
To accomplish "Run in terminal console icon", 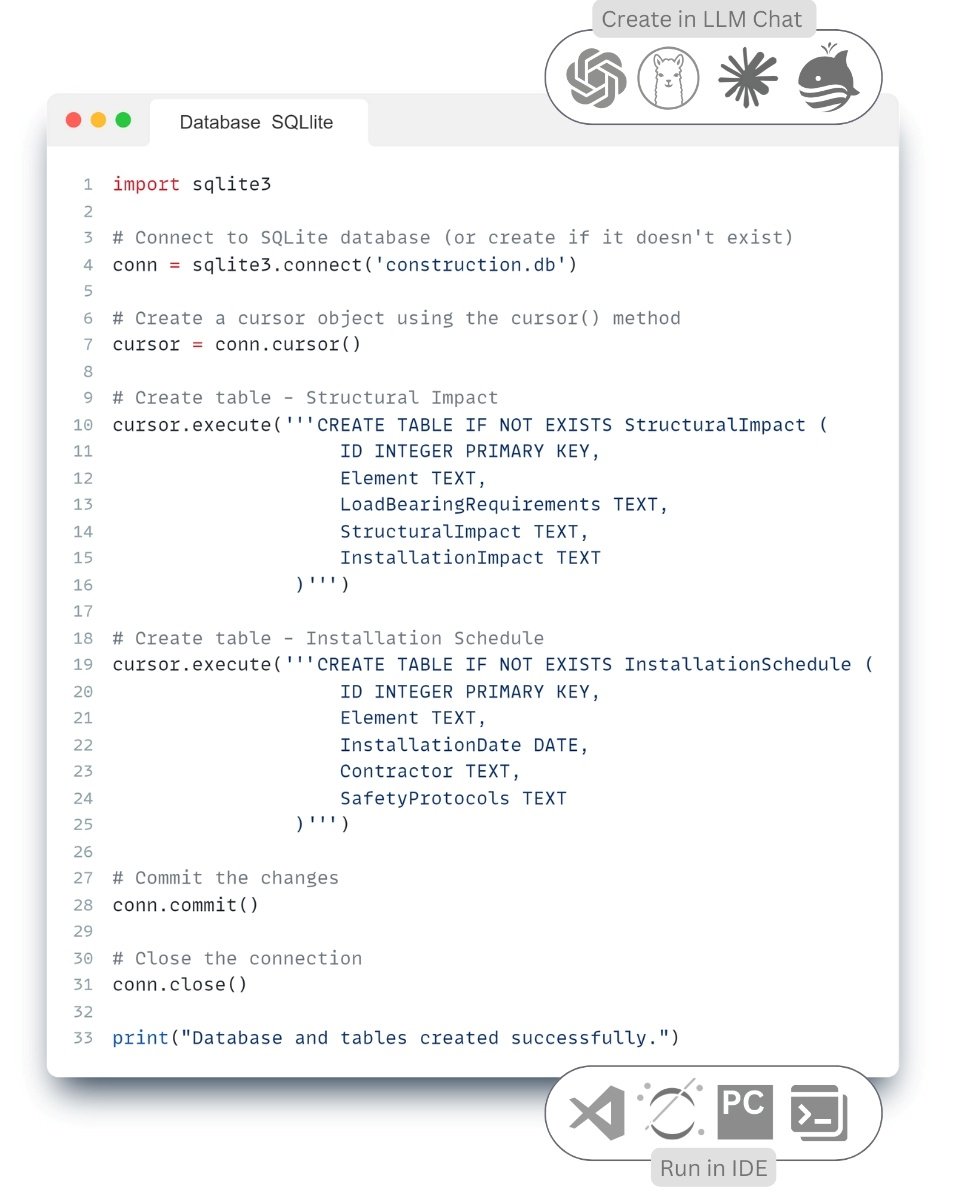I will coord(818,1112).
